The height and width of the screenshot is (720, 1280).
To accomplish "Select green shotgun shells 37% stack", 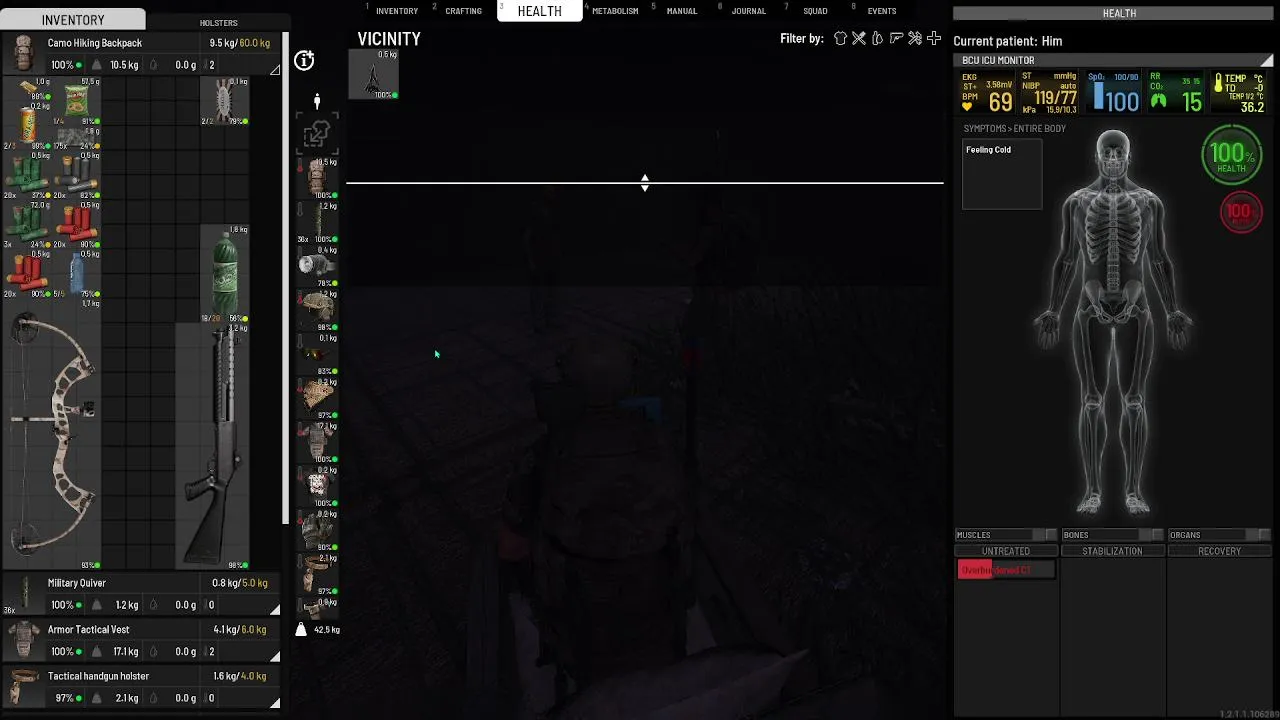I will [x=27, y=174].
